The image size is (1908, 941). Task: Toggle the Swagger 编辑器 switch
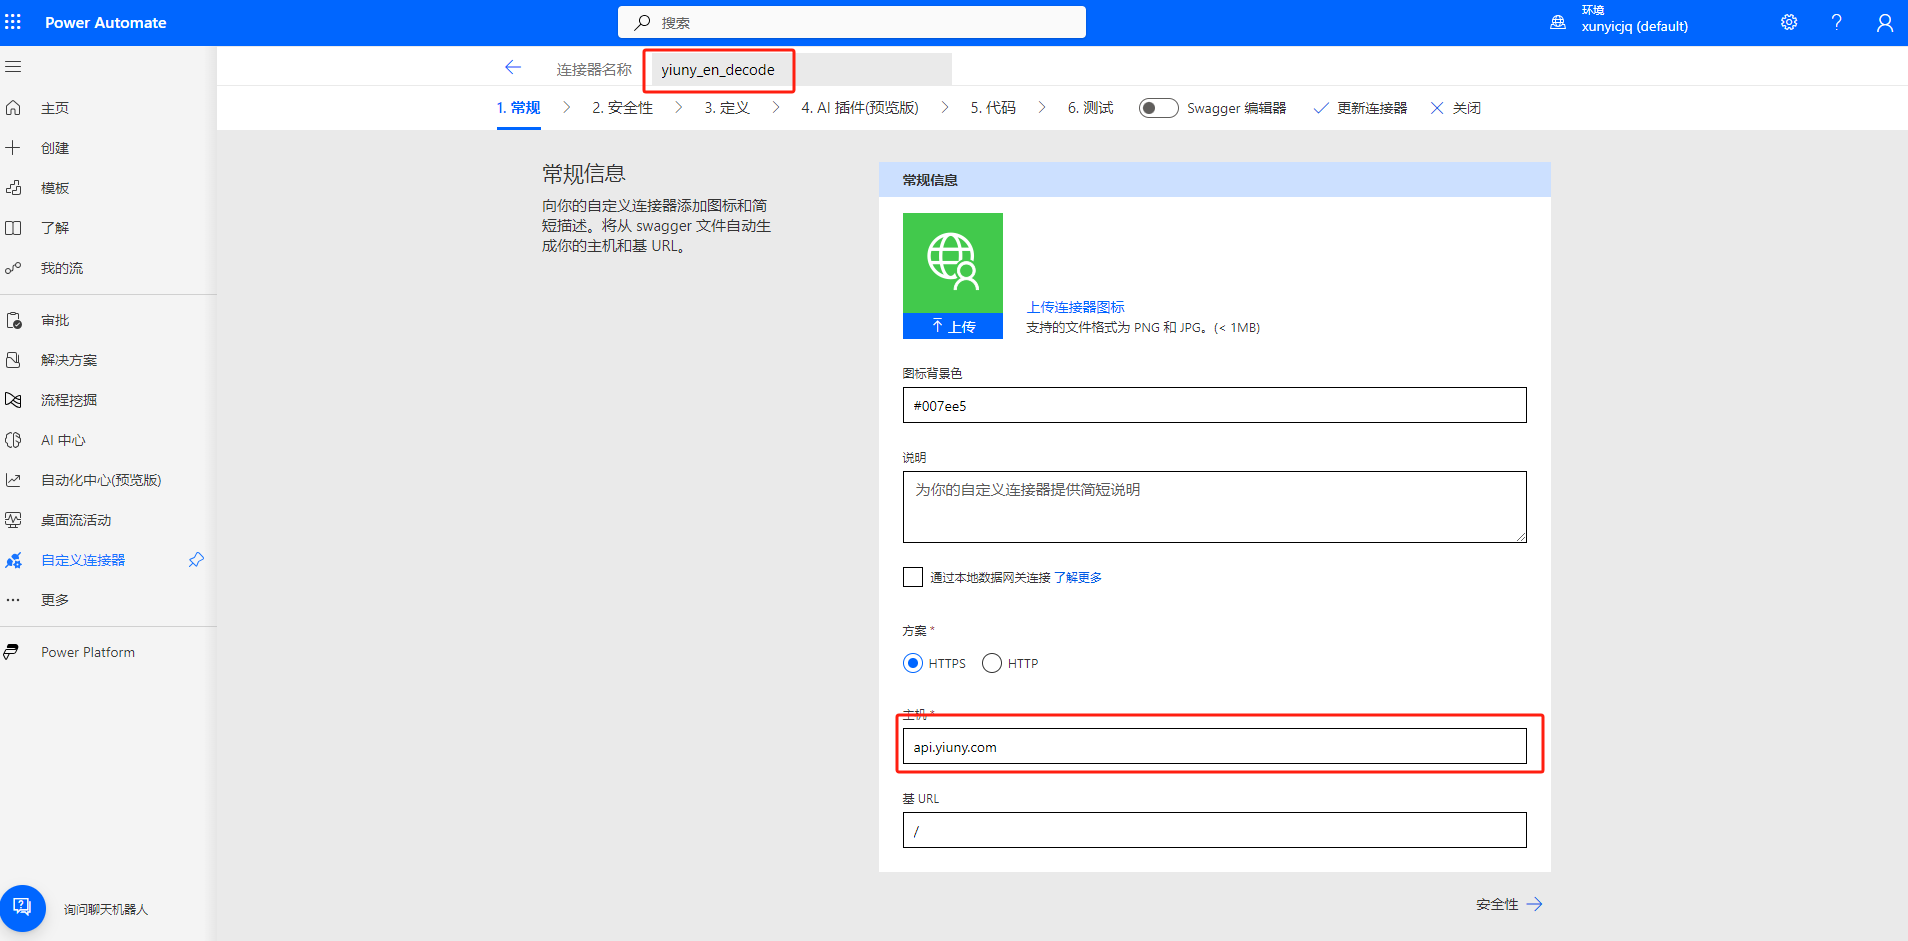[x=1158, y=108]
